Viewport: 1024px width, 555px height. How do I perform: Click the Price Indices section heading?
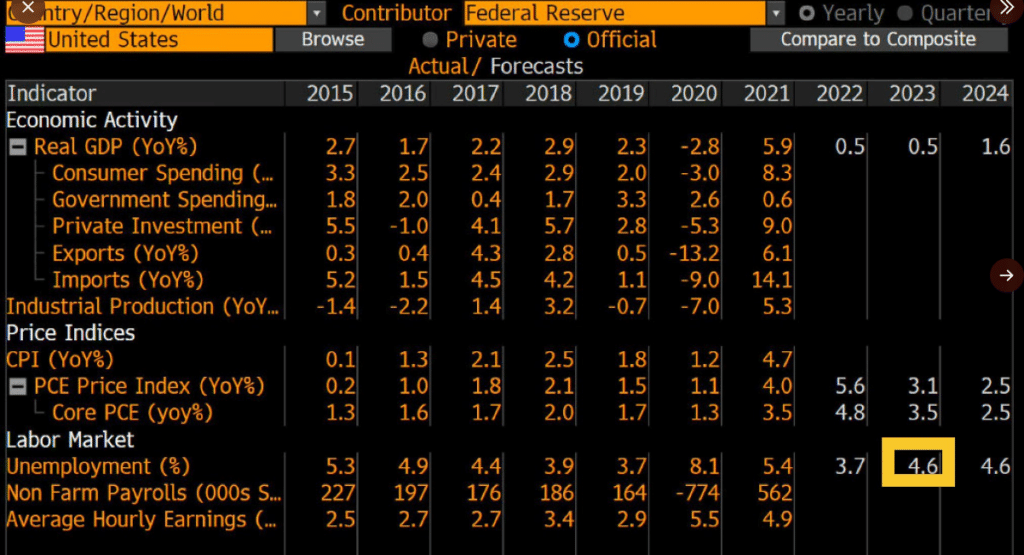point(71,333)
